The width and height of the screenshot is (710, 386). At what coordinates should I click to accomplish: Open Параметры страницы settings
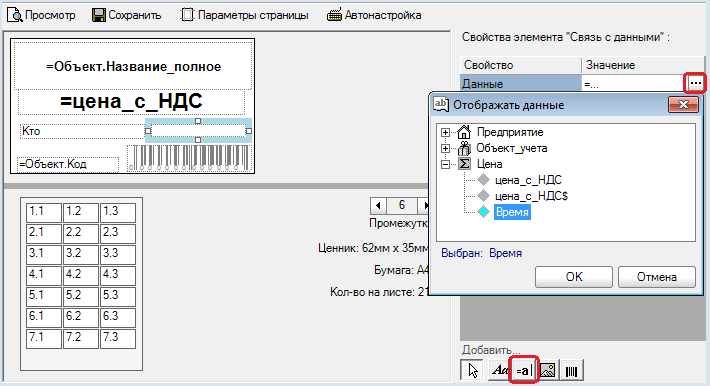pos(245,15)
